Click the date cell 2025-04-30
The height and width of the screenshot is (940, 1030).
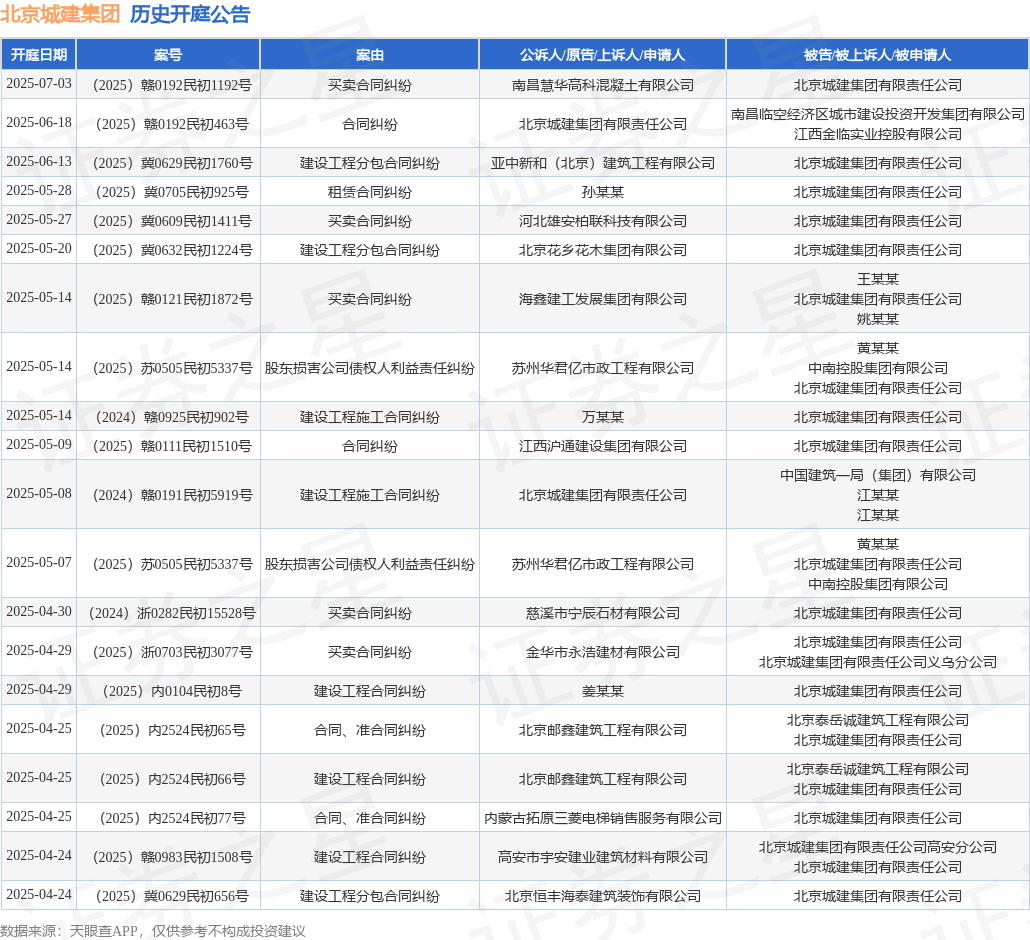coord(39,612)
